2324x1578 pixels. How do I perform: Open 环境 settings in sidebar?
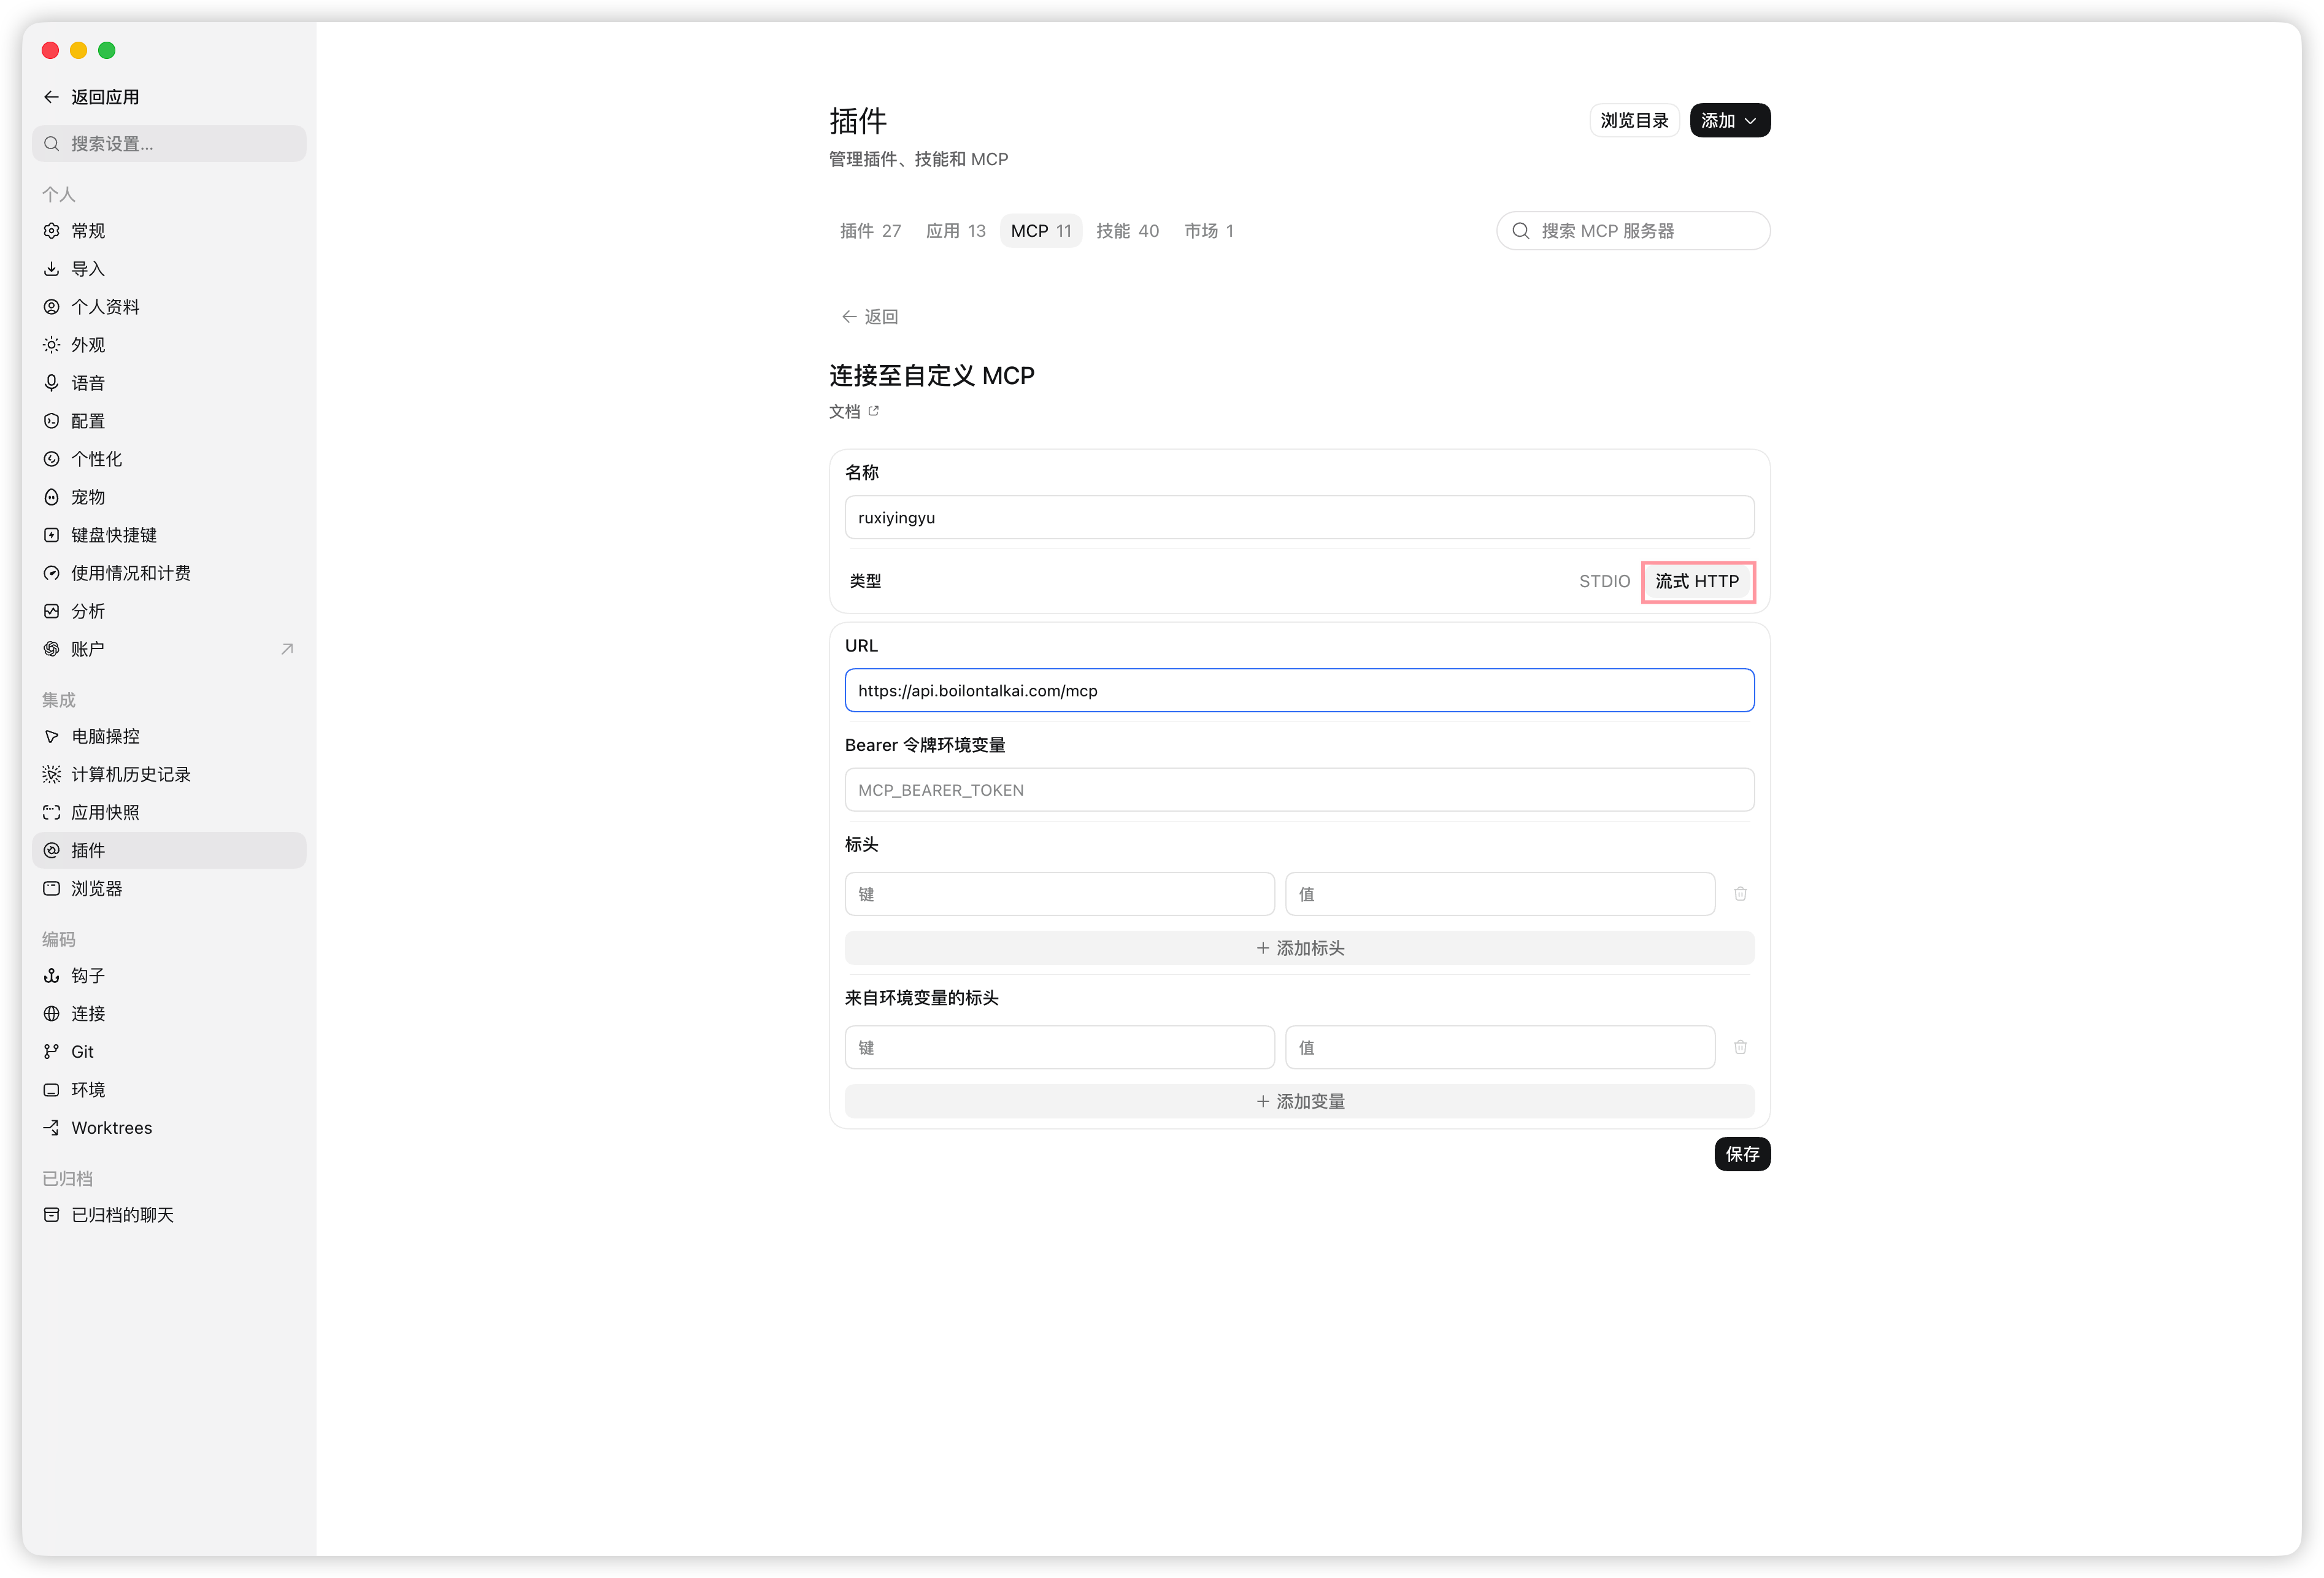169,1089
